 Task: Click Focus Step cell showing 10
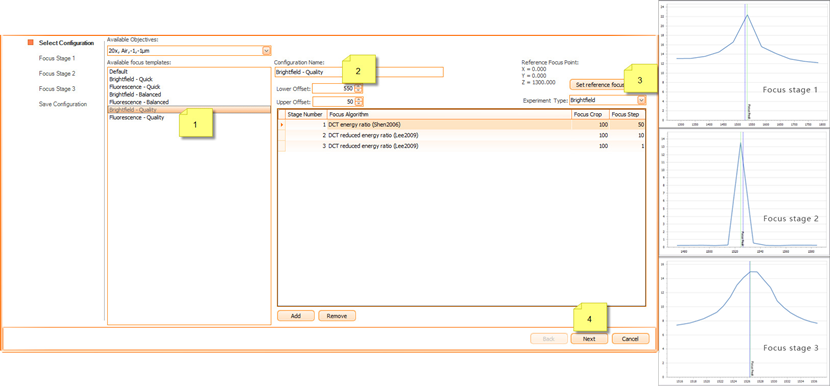coord(627,136)
